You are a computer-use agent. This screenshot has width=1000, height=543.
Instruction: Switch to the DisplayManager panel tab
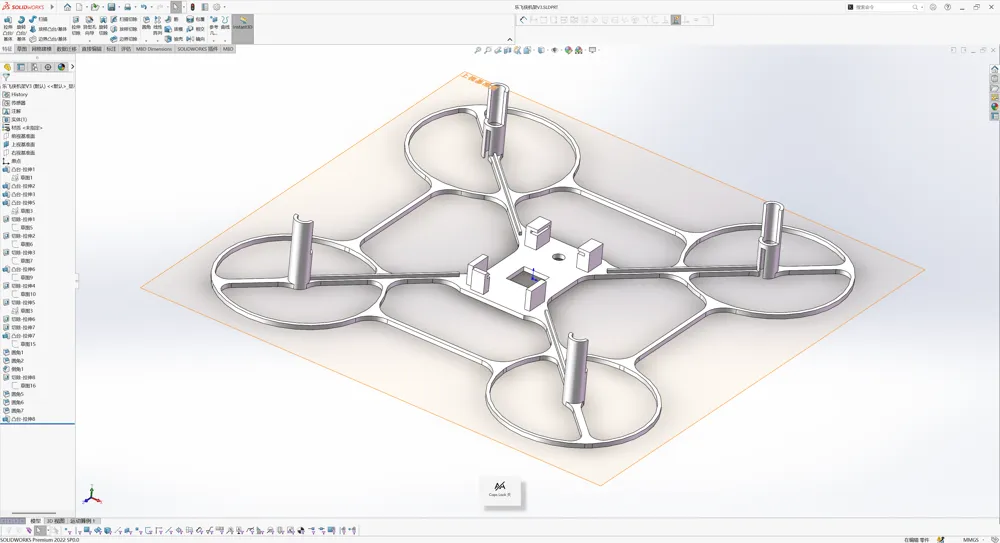tap(61, 66)
